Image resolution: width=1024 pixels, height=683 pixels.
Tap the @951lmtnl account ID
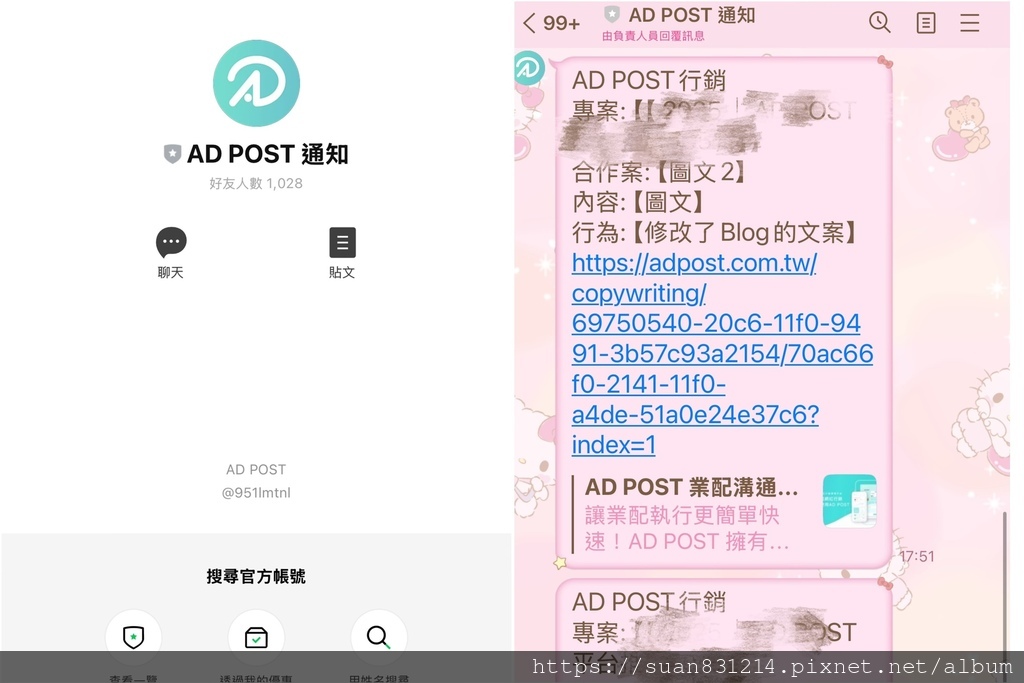[x=256, y=492]
